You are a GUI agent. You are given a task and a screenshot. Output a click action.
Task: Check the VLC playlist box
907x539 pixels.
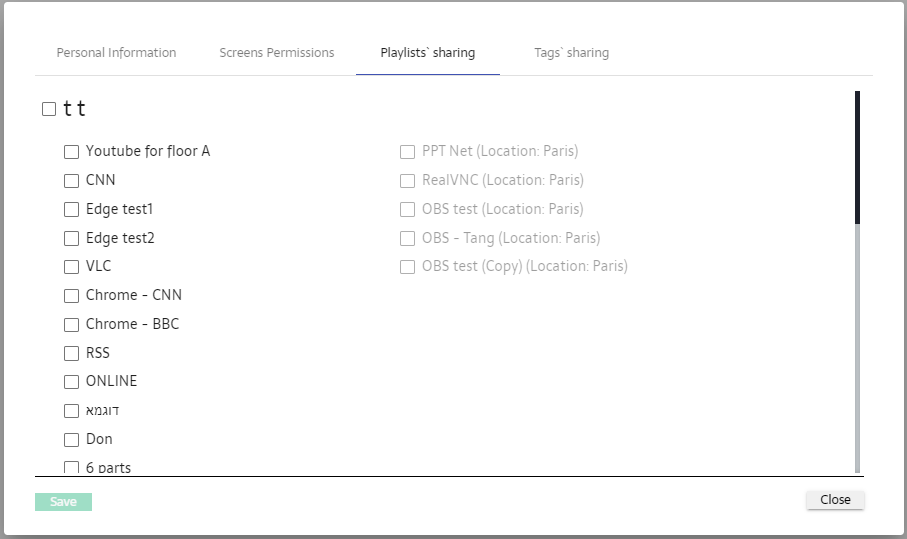pyautogui.click(x=71, y=267)
